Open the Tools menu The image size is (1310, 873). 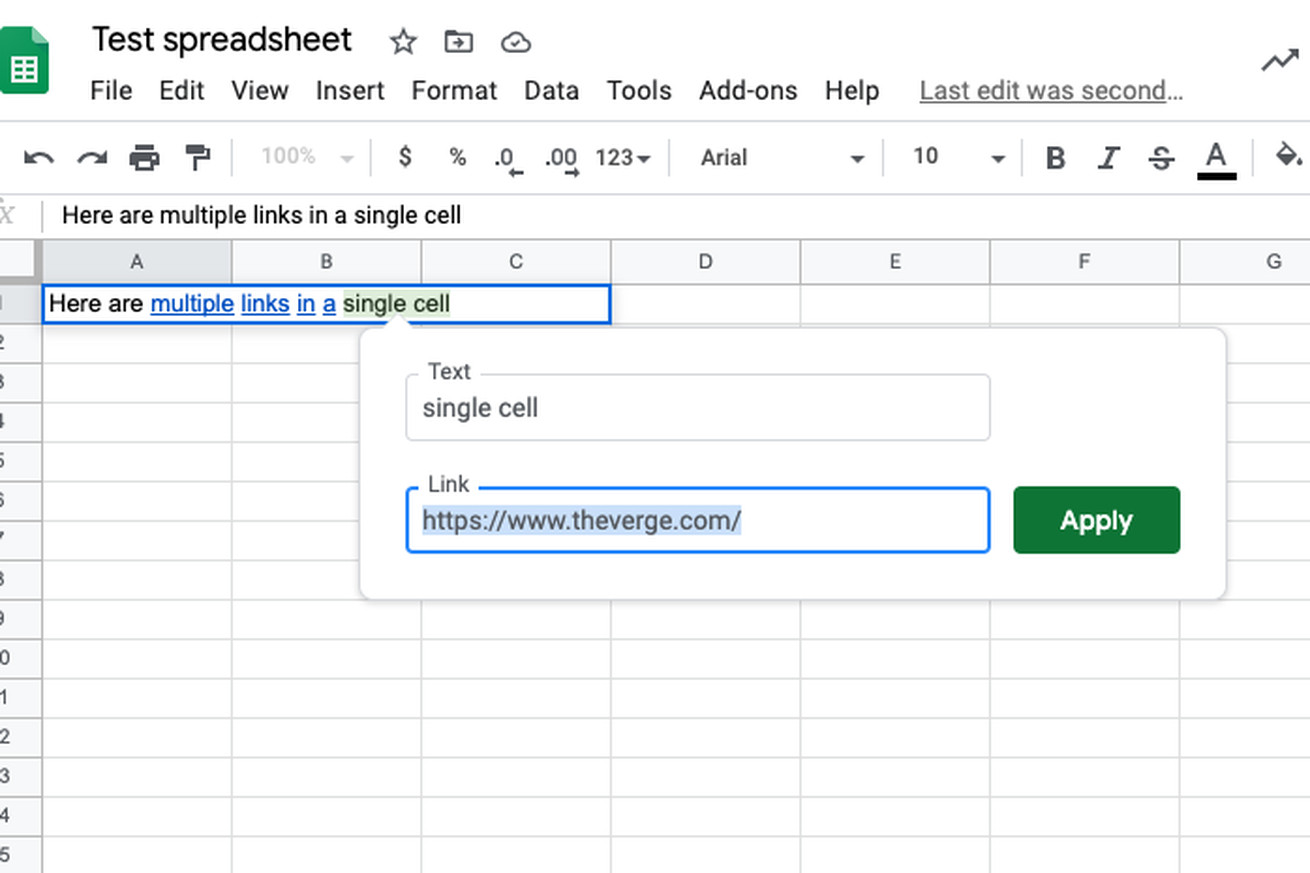click(x=639, y=91)
